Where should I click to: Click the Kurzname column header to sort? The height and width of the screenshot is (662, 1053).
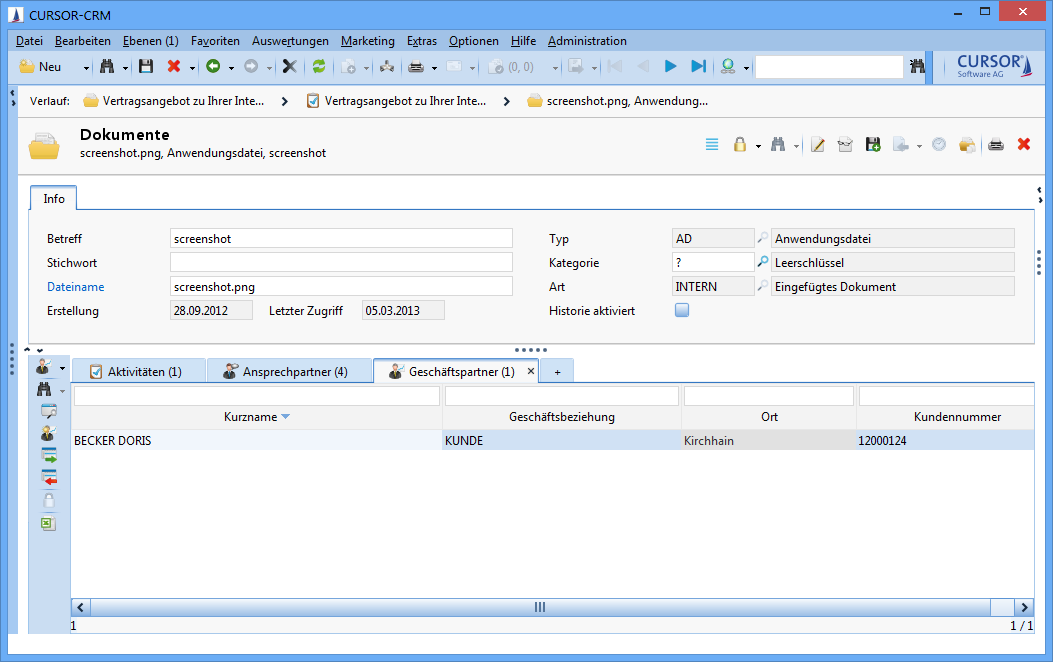(250, 417)
